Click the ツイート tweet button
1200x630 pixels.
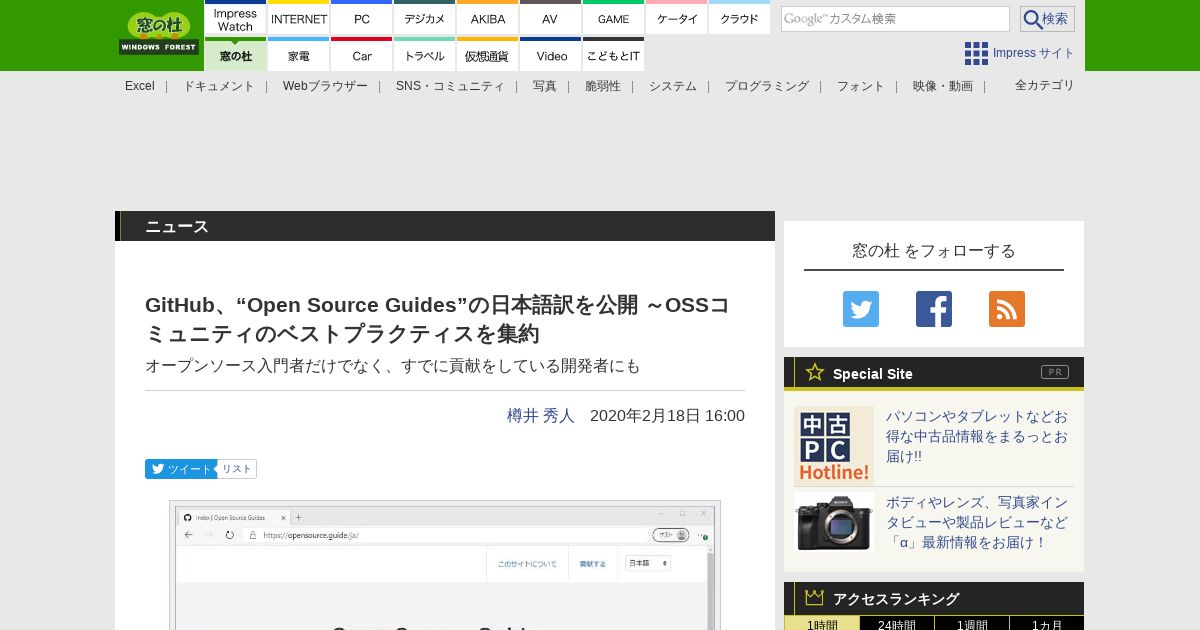[x=180, y=469]
